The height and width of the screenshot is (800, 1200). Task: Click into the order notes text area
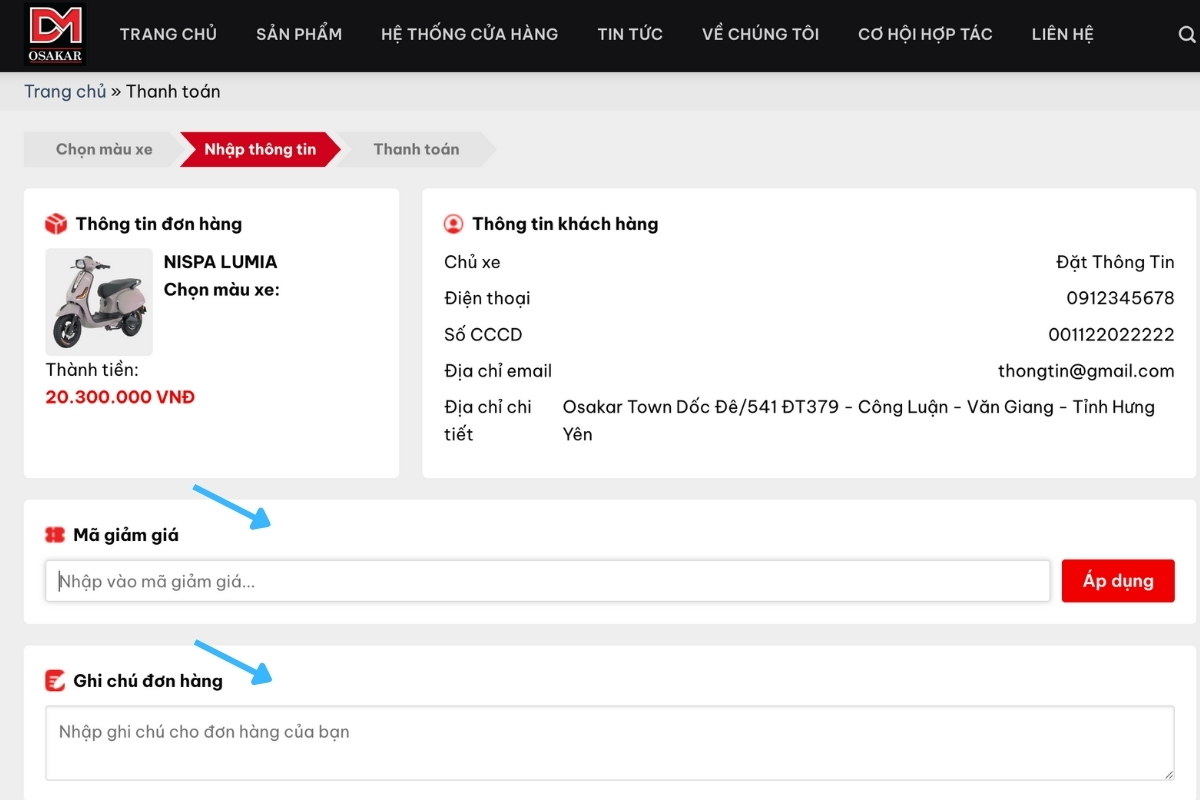(x=609, y=742)
